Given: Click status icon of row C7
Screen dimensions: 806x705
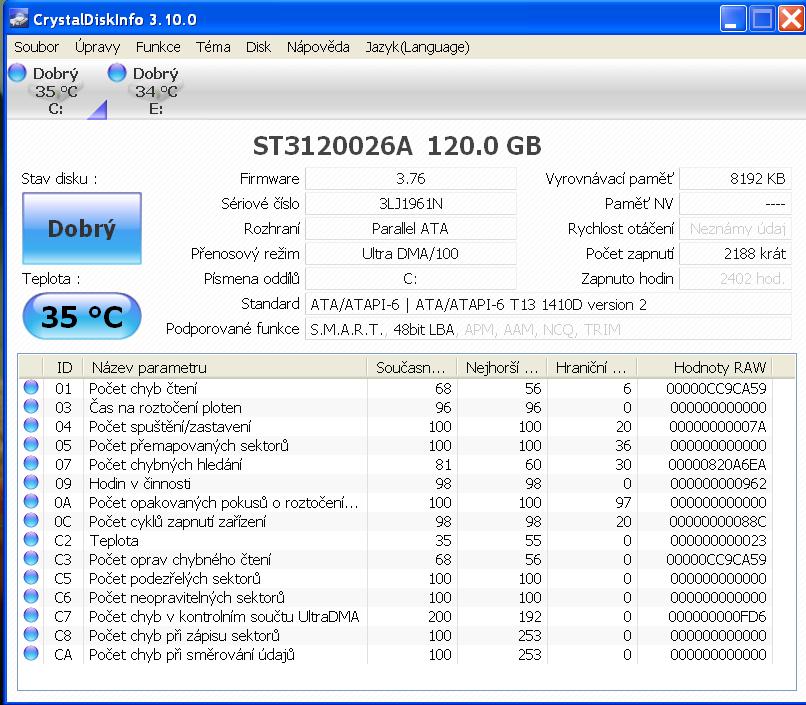Looking at the screenshot, I should tap(31, 616).
